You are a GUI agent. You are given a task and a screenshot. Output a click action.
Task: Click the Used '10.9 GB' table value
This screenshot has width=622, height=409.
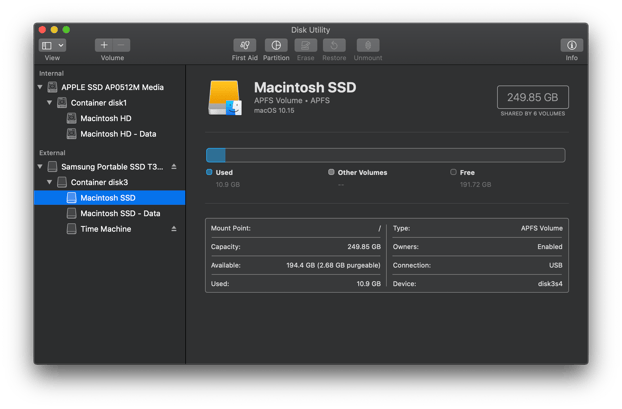tap(369, 284)
